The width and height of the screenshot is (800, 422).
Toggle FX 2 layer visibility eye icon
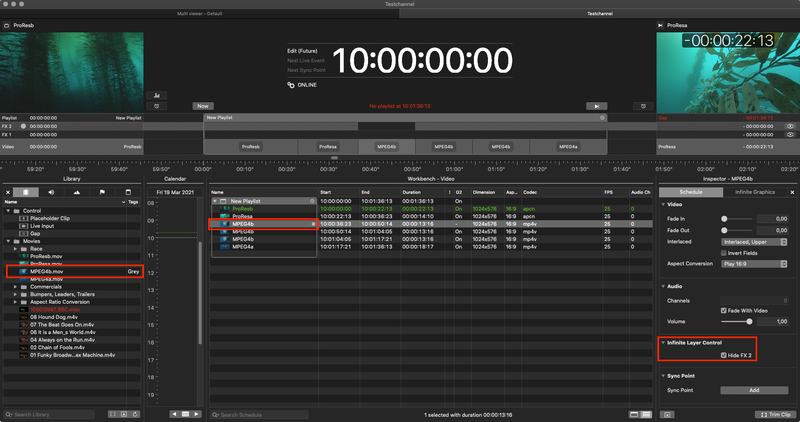[790, 126]
